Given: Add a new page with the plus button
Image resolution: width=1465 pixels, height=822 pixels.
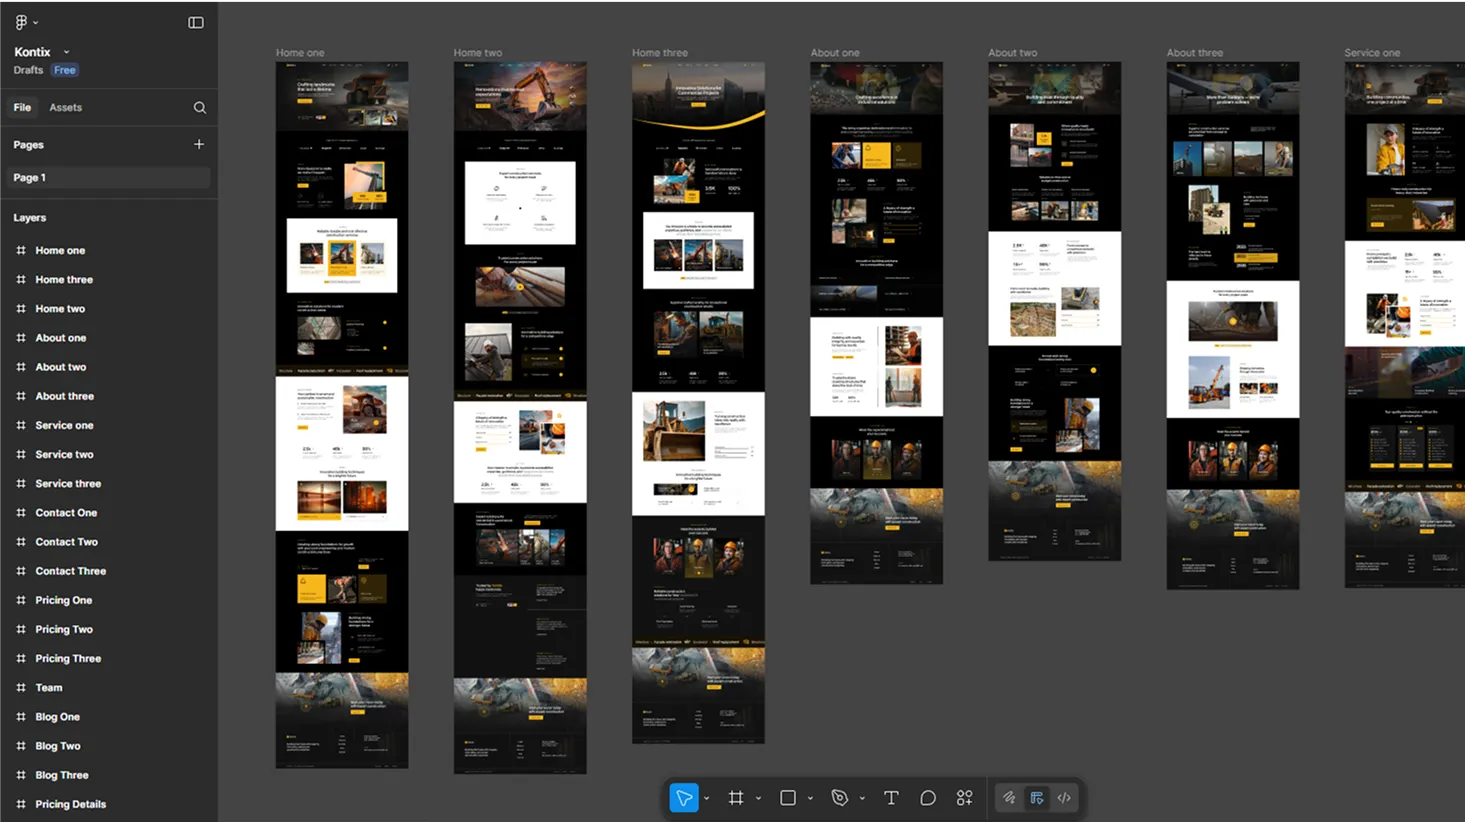Looking at the screenshot, I should 198,144.
